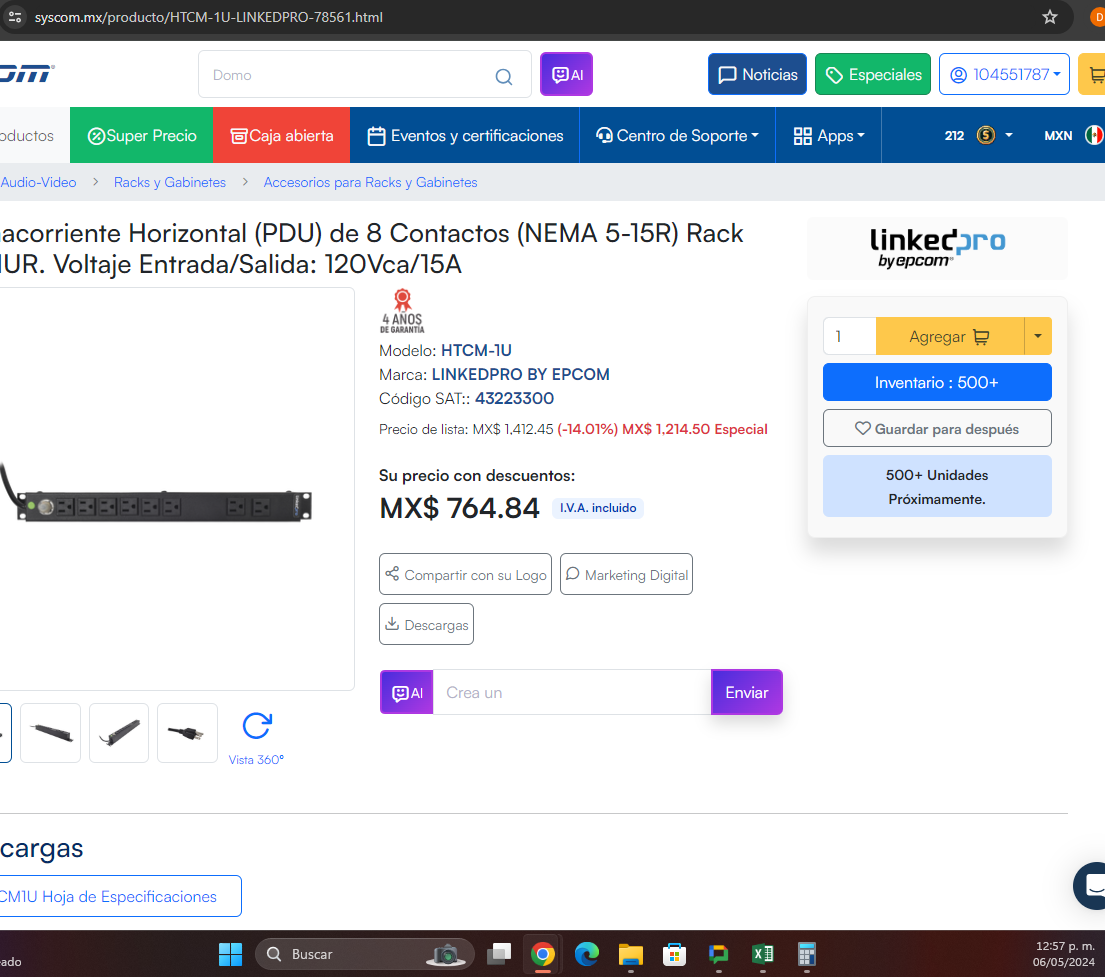Select the power plug thumbnail
This screenshot has width=1105, height=977.
click(x=187, y=733)
